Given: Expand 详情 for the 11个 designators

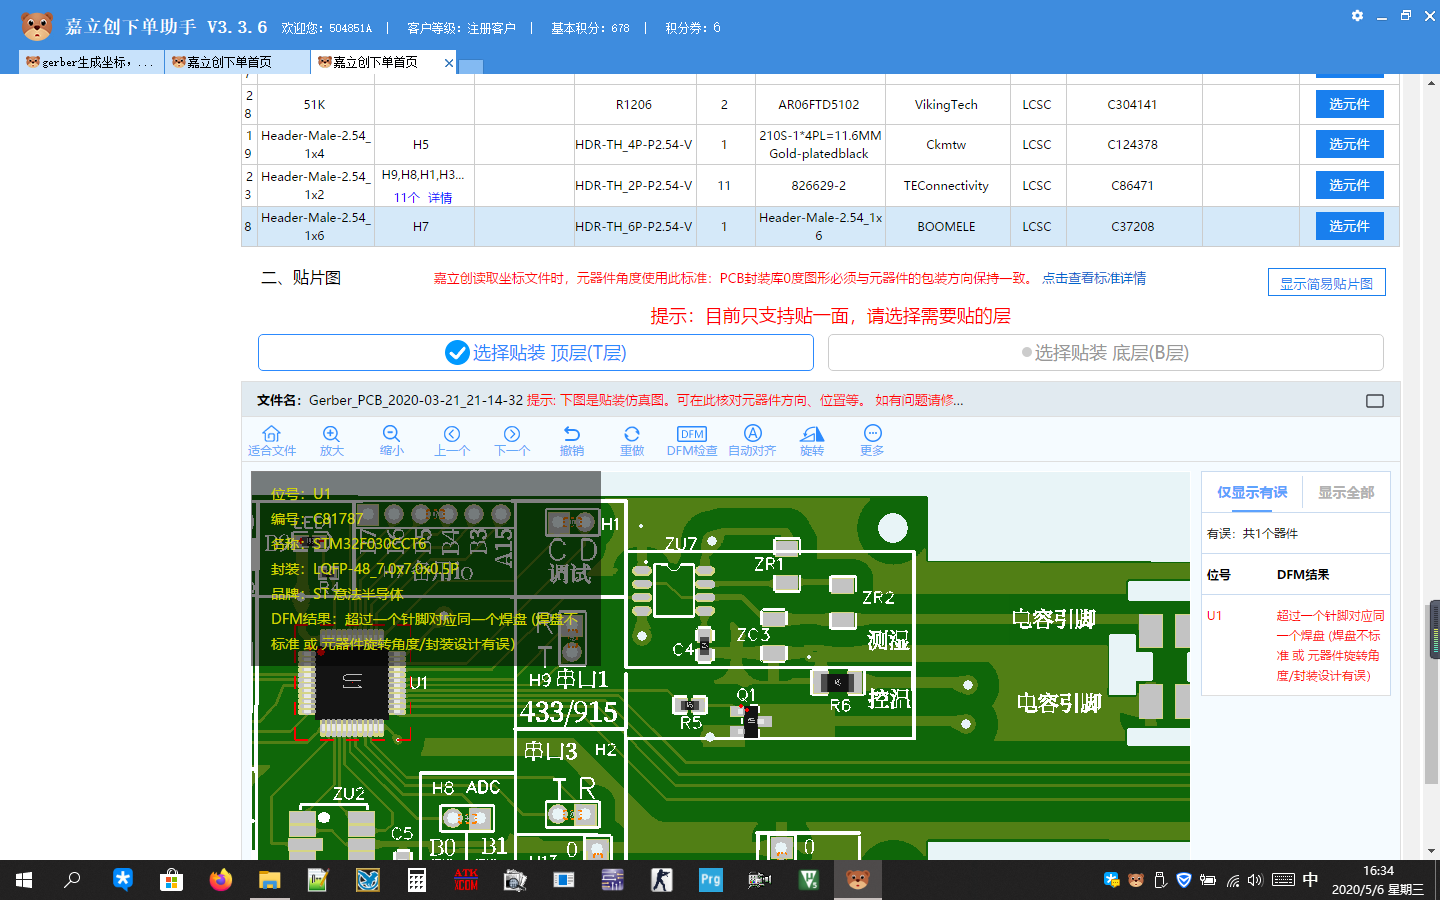Looking at the screenshot, I should 440,198.
